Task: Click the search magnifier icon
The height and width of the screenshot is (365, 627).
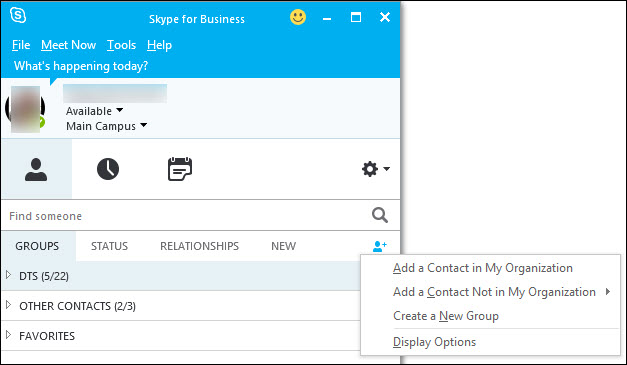Action: (x=379, y=215)
